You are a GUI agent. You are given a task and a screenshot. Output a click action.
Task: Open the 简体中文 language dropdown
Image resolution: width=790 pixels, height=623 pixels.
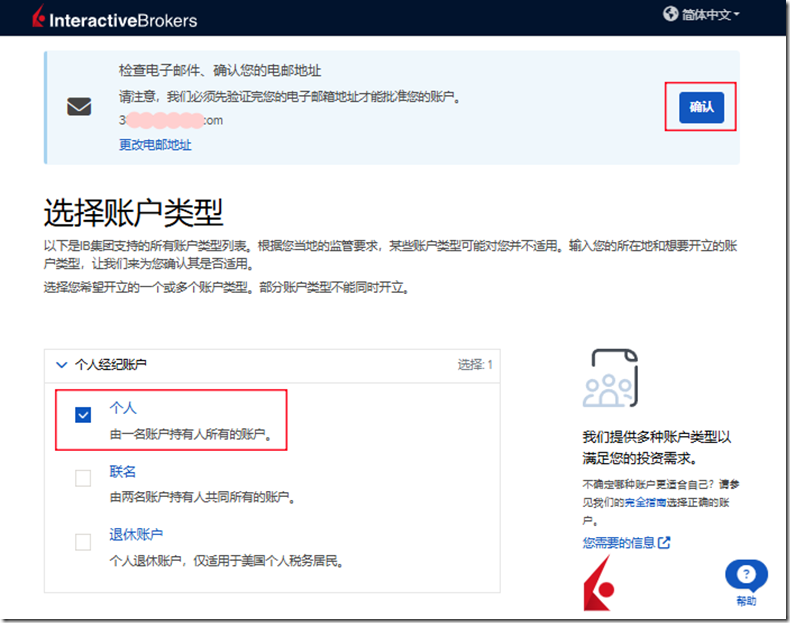pos(710,15)
